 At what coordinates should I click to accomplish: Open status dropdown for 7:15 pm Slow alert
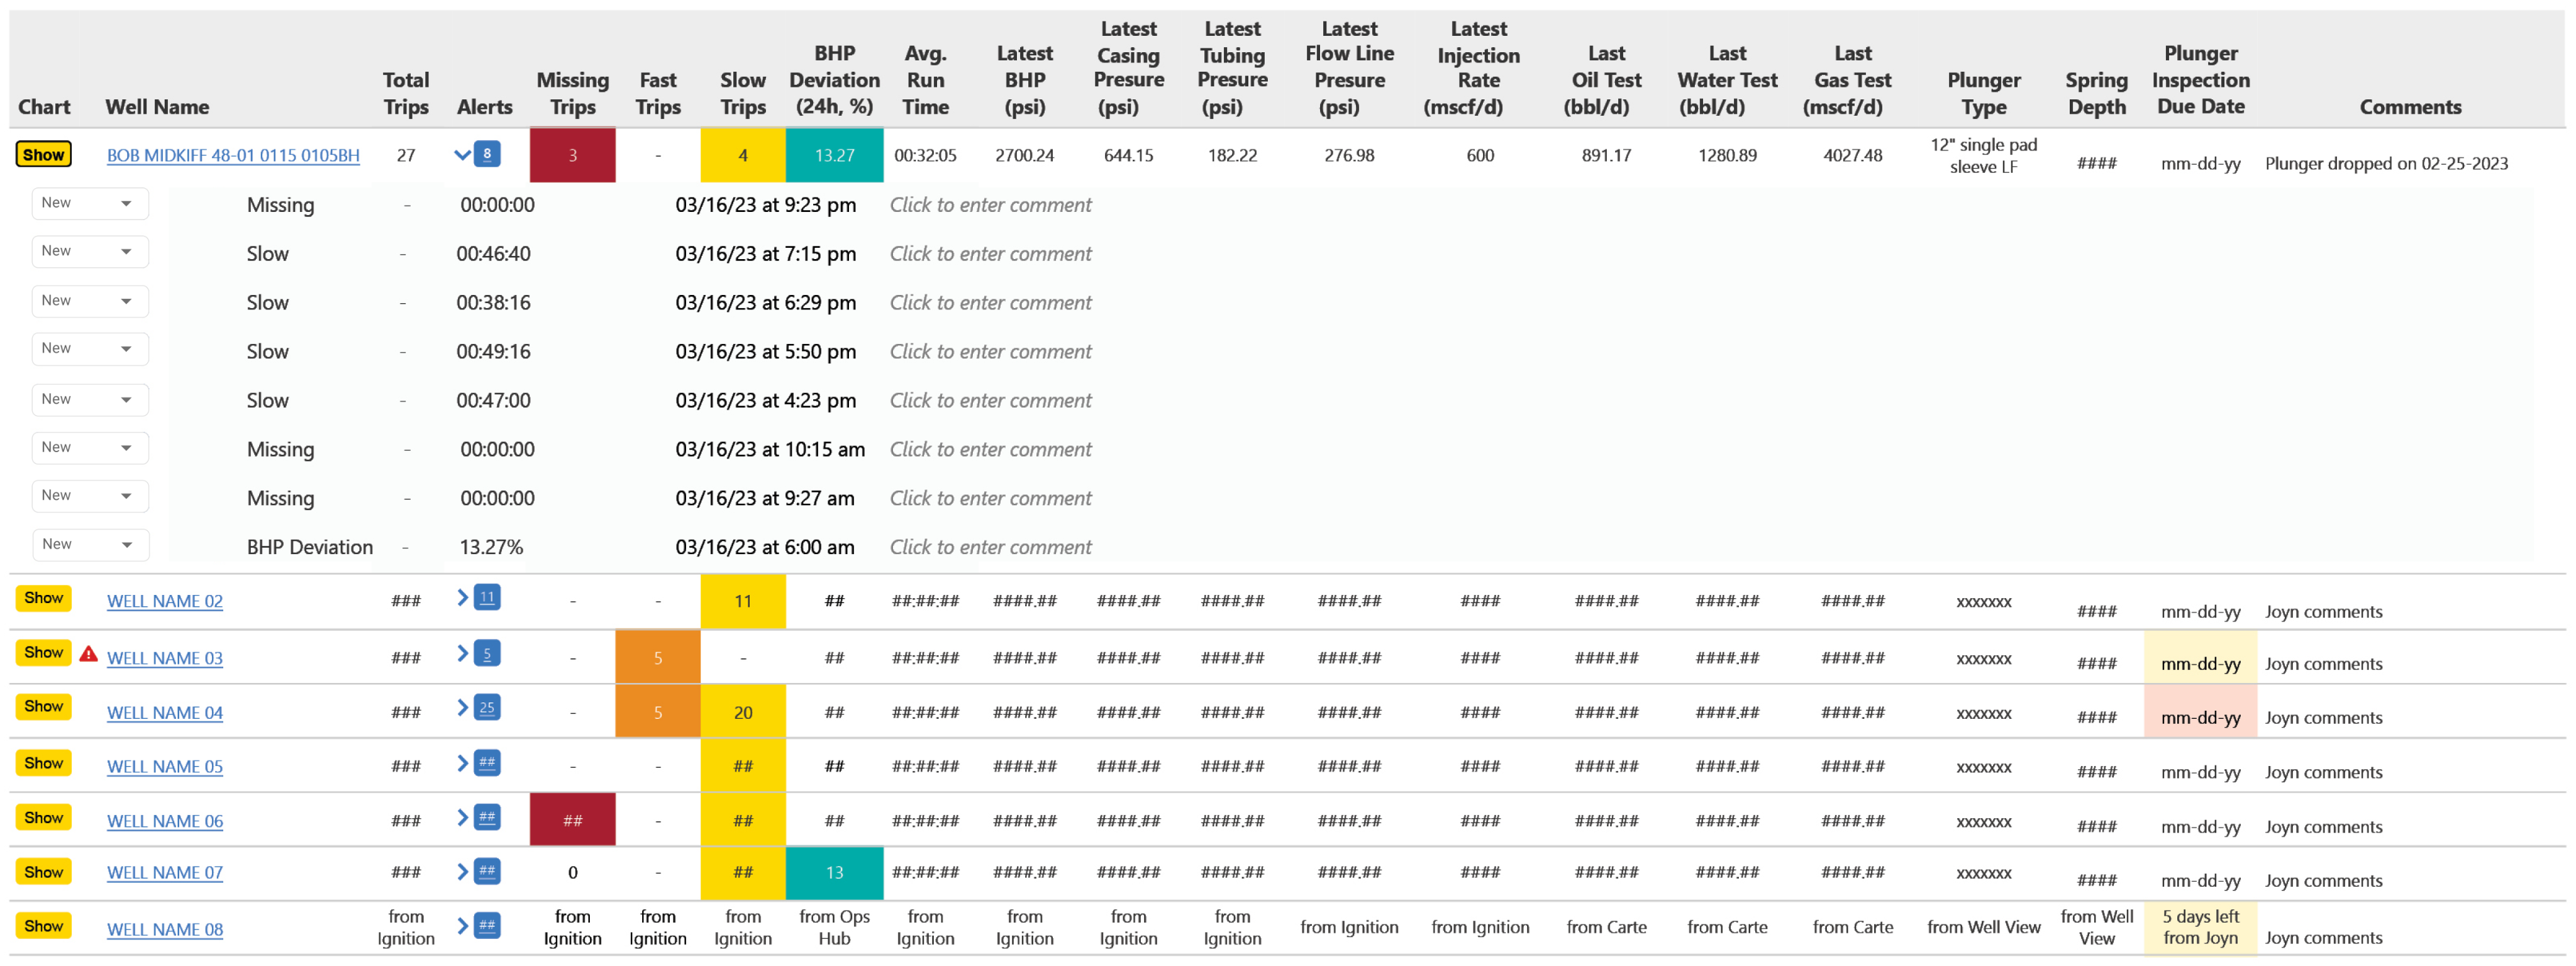(x=89, y=251)
